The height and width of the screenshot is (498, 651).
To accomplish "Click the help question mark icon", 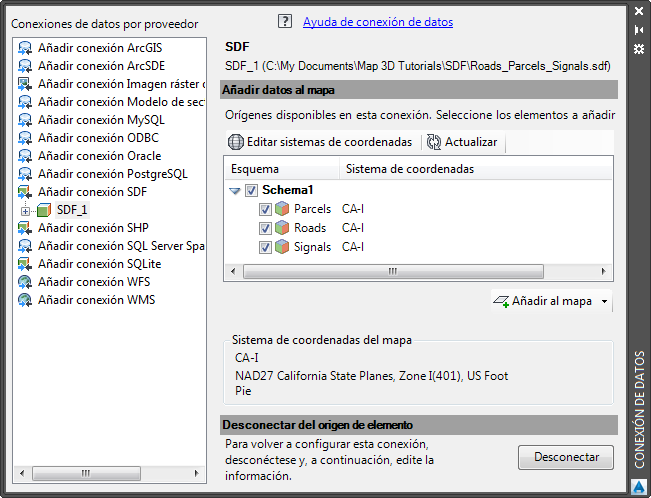I will click(x=285, y=21).
